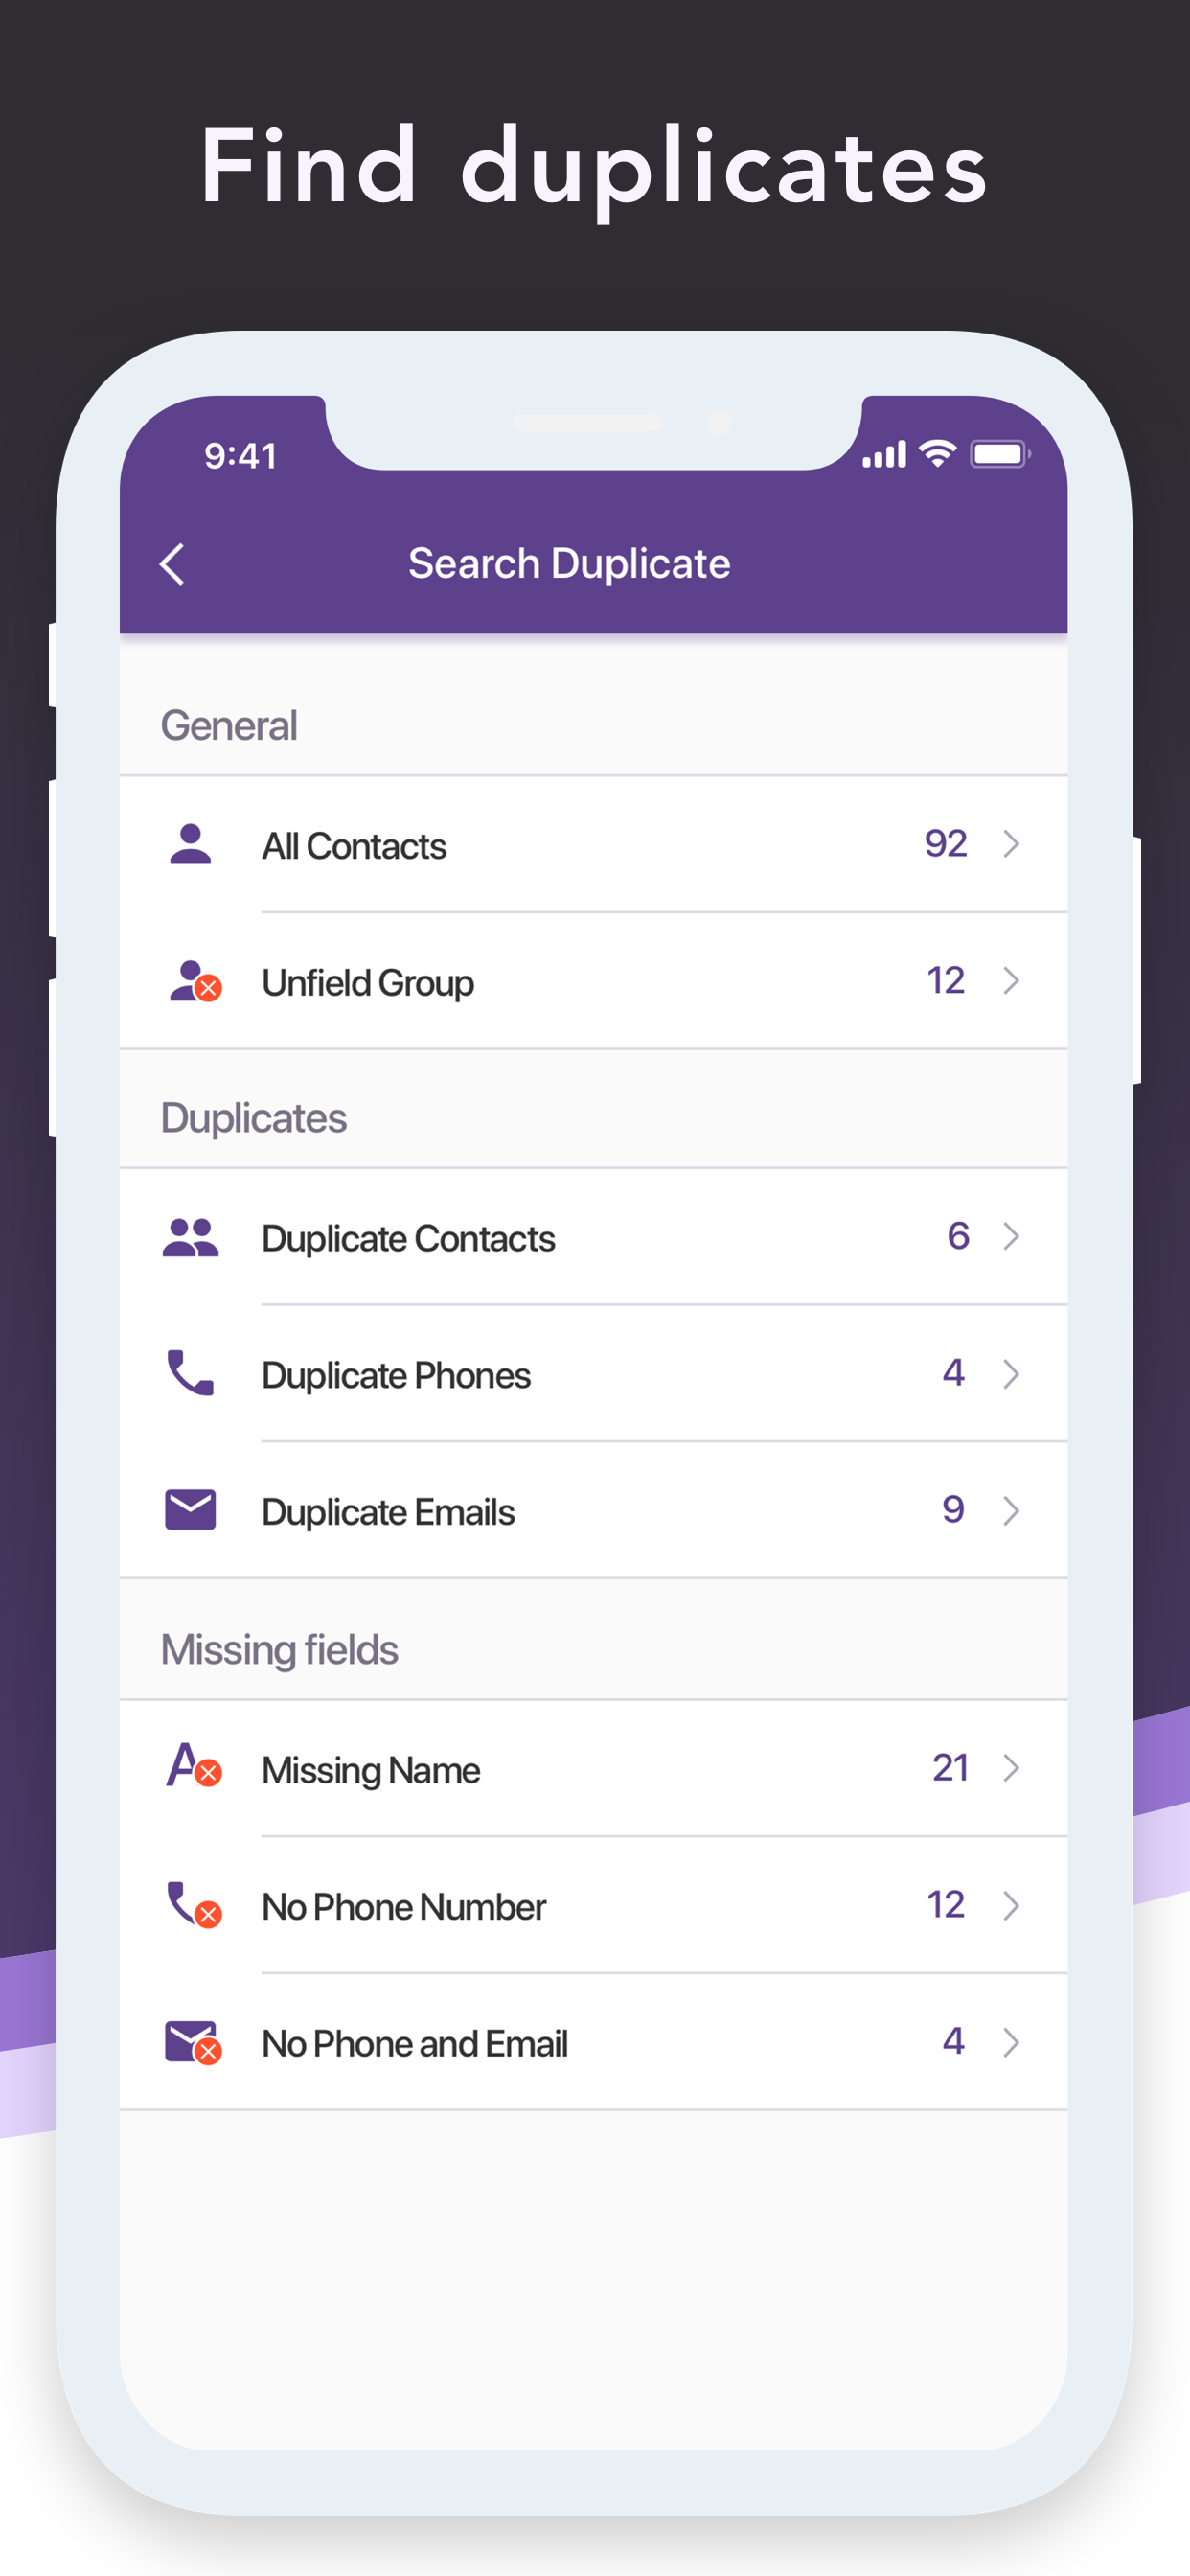This screenshot has height=2576, width=1190.
Task: Click the Missing fields section header
Action: pos(279,1649)
